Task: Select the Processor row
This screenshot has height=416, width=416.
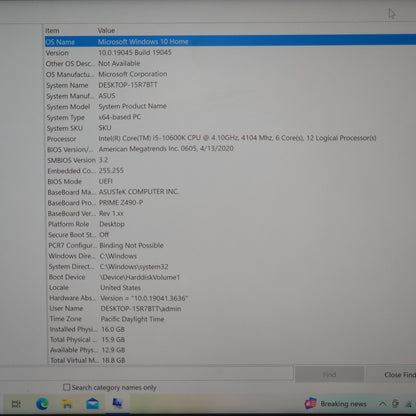Action: 231,138
